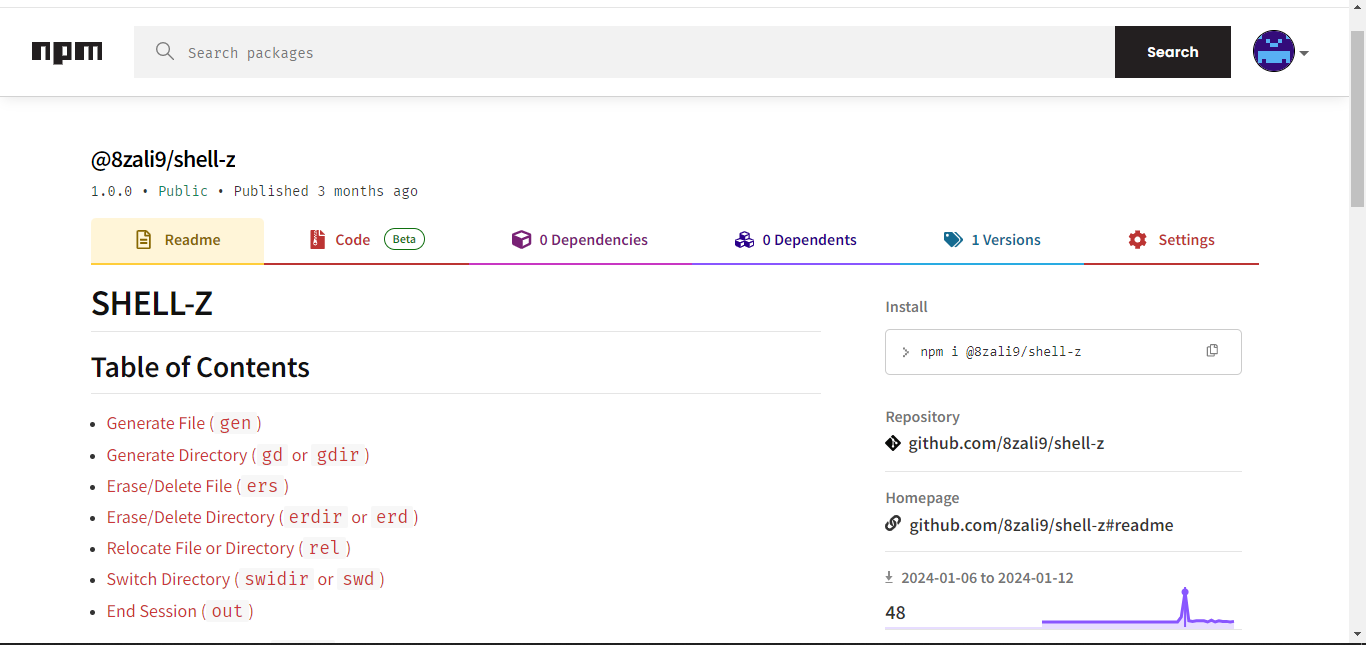Image resolution: width=1366 pixels, height=645 pixels.
Task: Click the weekly downloads sparkline chart
Action: pos(1137,611)
